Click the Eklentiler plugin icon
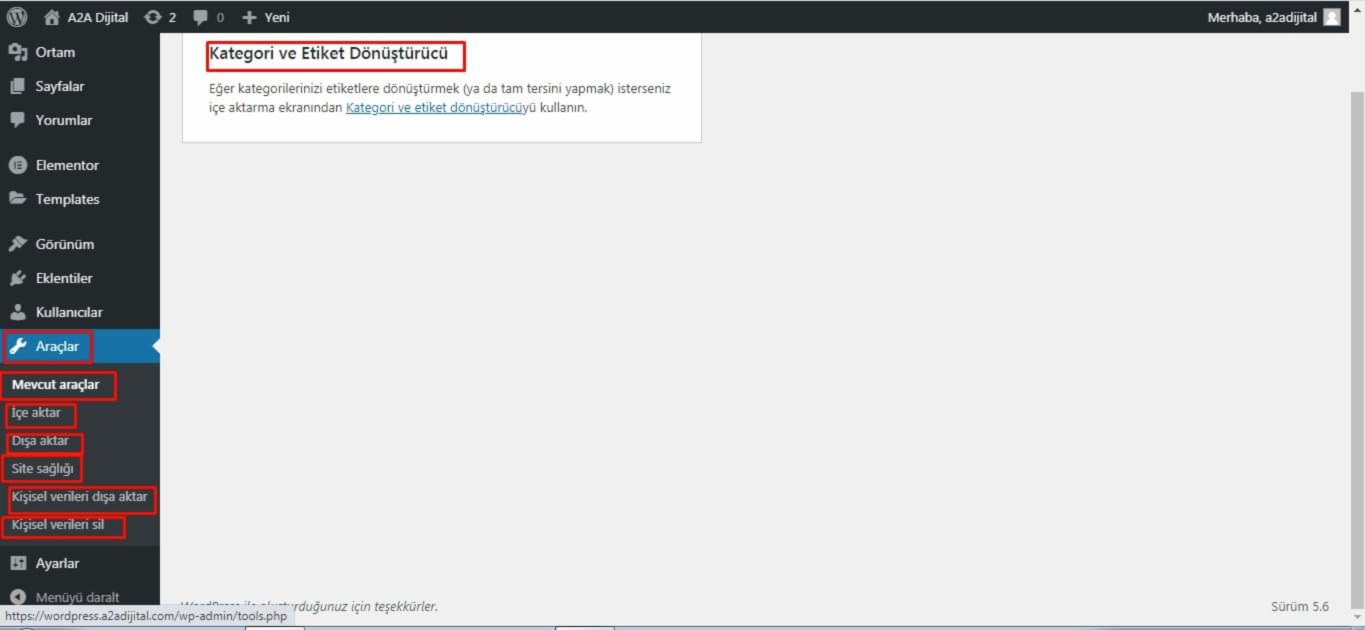This screenshot has height=630, width=1365. point(17,278)
